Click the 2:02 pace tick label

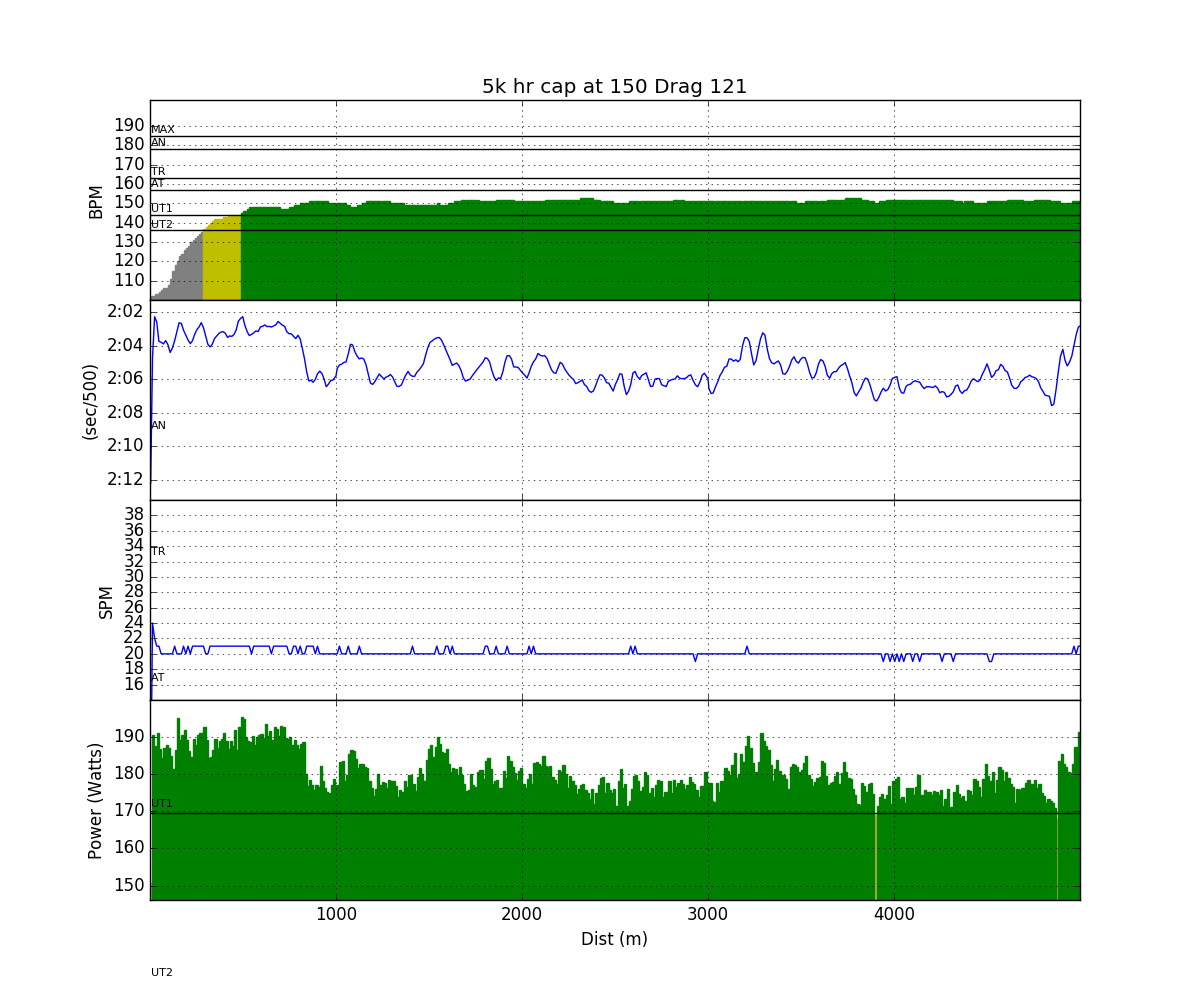(126, 311)
